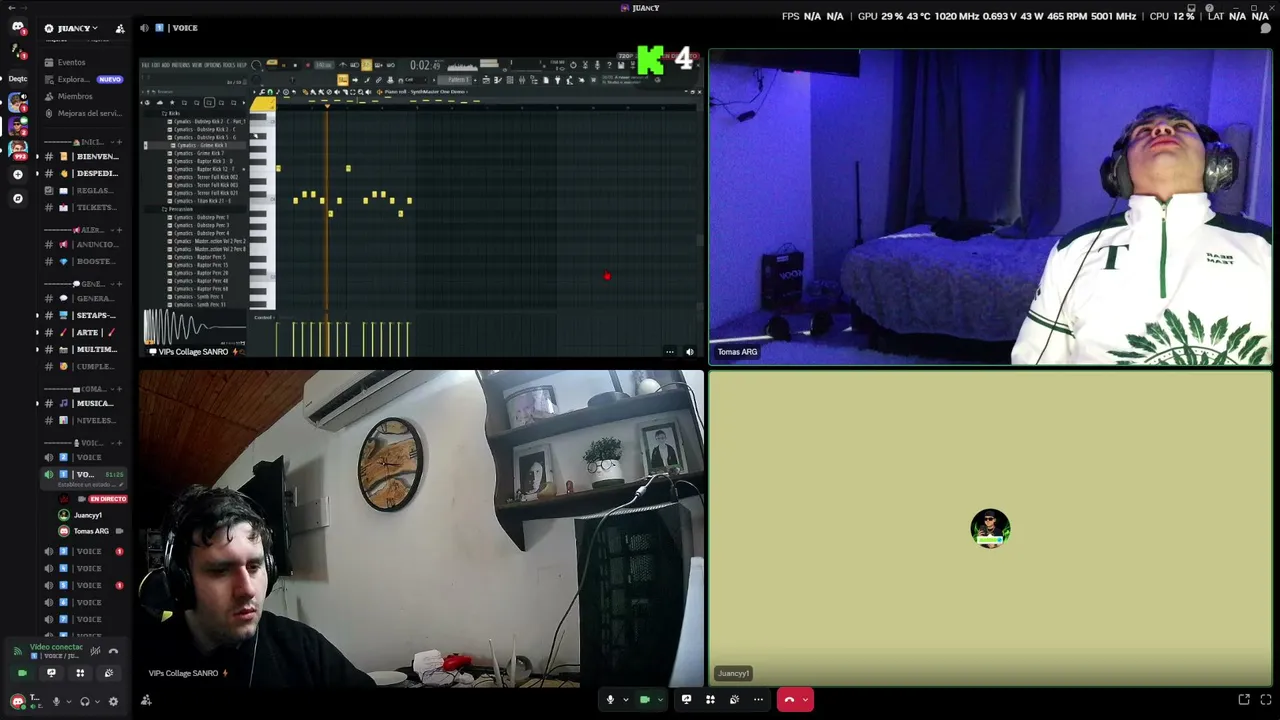
Task: Open the server with the 993 badge
Action: click(x=17, y=150)
